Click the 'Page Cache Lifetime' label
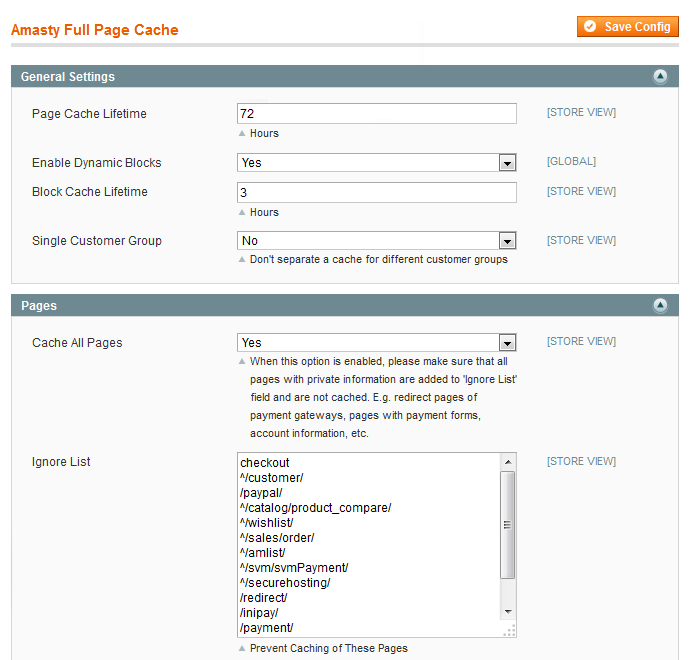Screen dimensions: 692x660 pyautogui.click(x=89, y=113)
